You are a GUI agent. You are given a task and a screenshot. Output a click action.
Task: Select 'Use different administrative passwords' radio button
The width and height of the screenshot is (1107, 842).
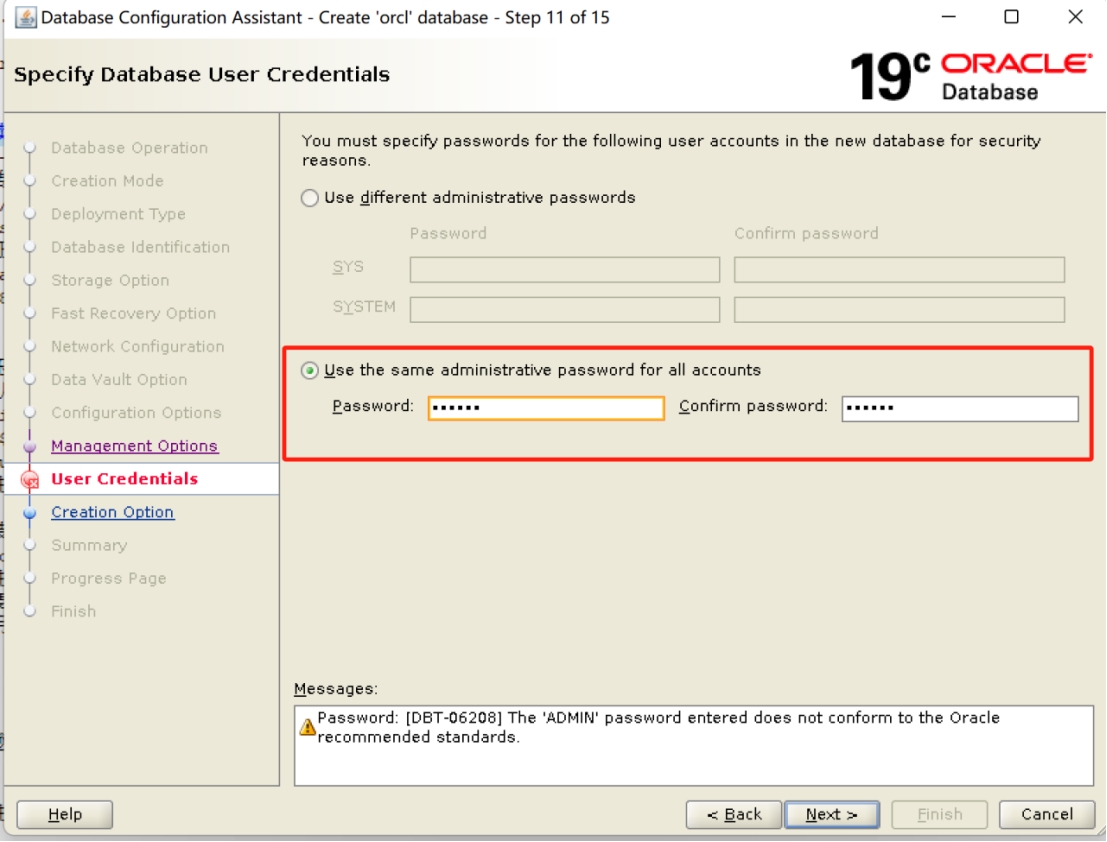click(x=309, y=198)
